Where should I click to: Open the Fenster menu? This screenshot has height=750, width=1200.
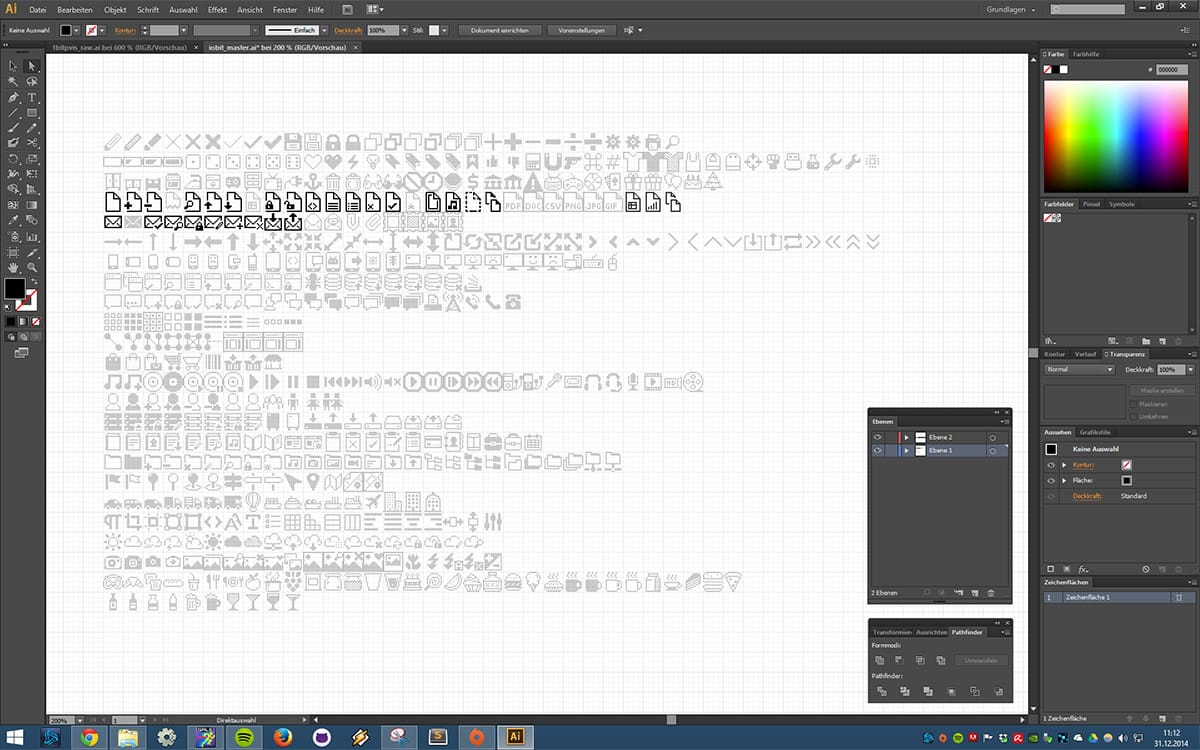284,9
